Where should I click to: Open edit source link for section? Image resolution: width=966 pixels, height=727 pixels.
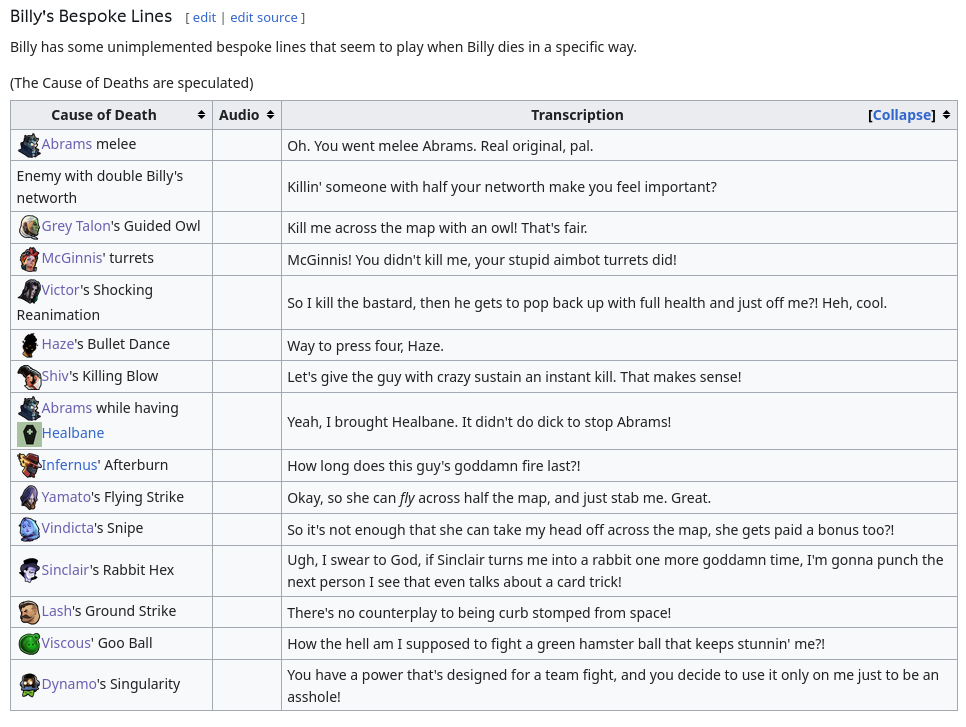pyautogui.click(x=264, y=17)
